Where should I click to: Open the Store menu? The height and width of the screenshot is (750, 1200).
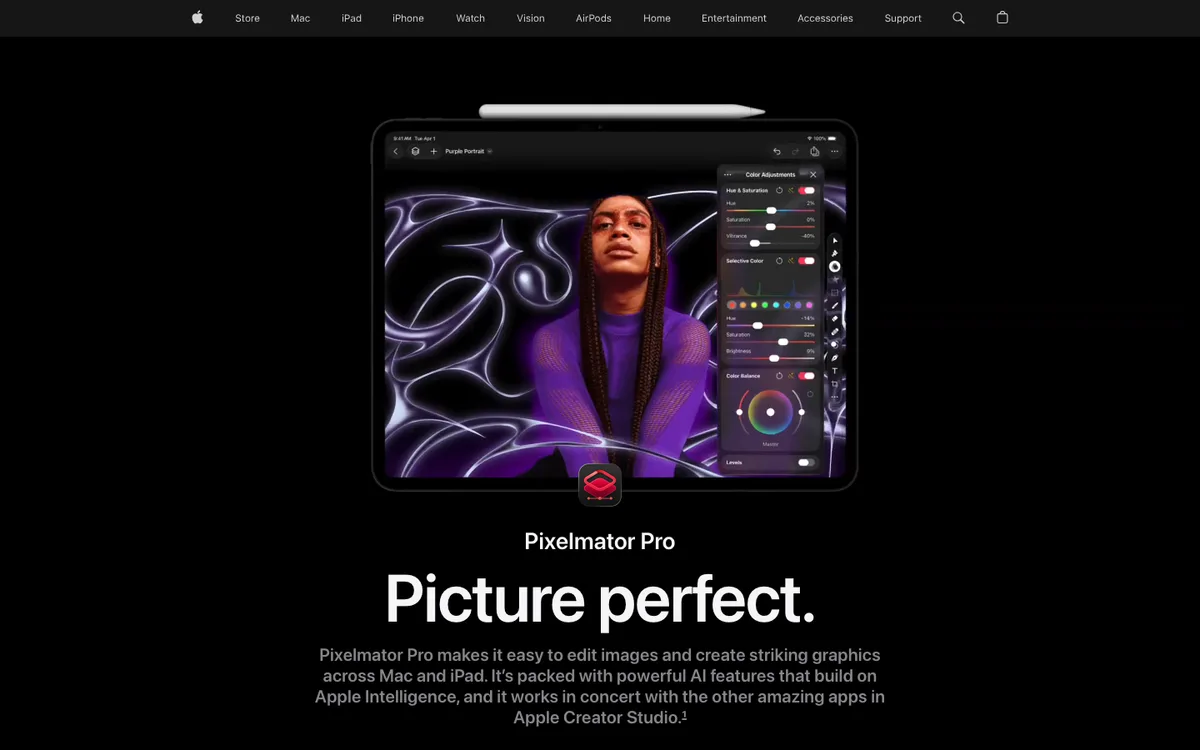247,18
